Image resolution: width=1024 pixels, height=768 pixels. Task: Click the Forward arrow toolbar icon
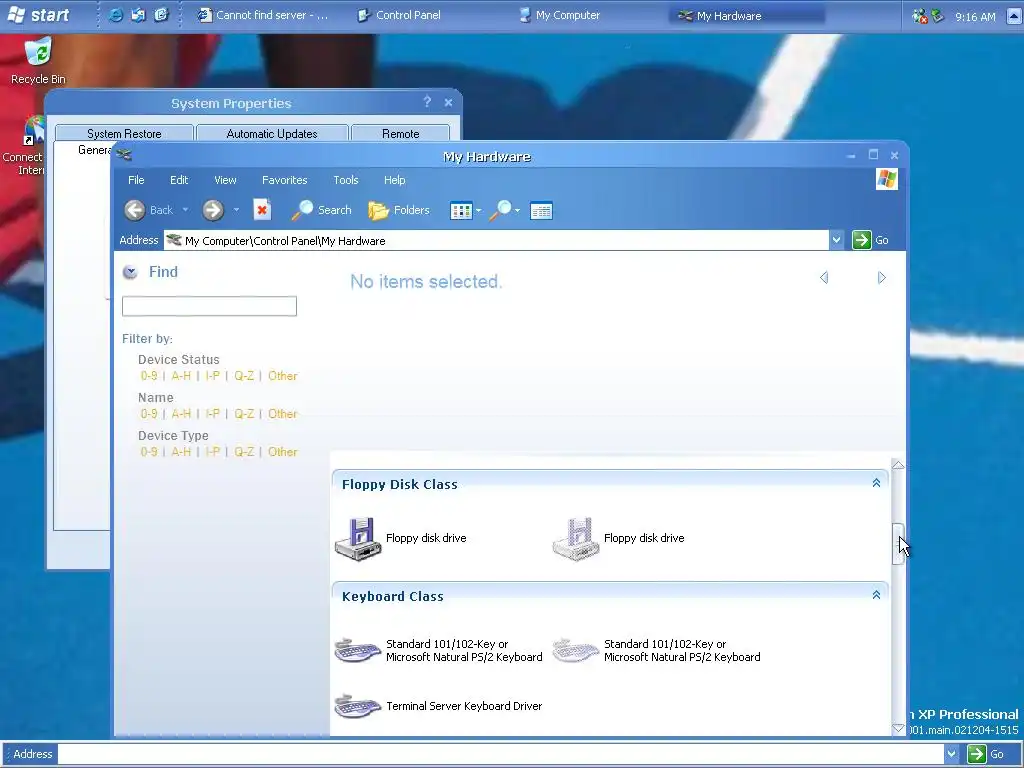coord(213,210)
